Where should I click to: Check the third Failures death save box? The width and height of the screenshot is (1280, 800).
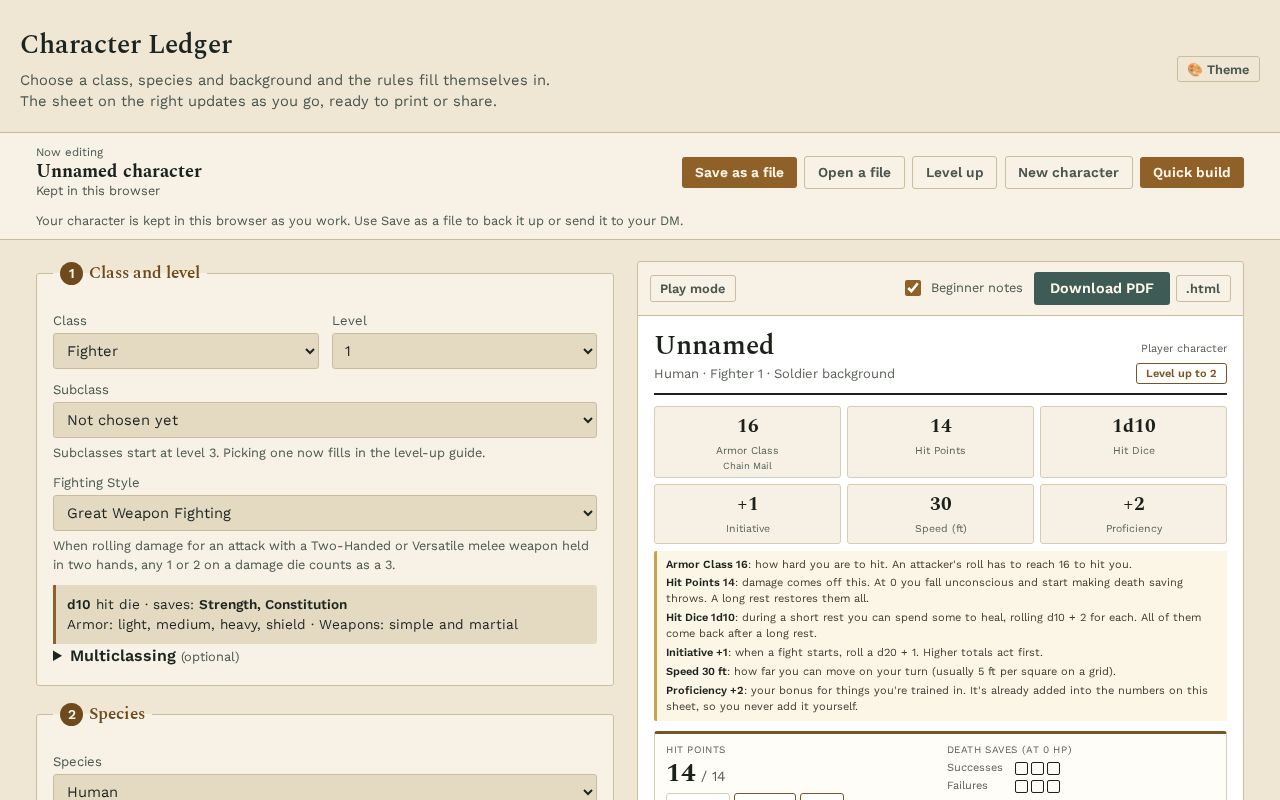1053,786
